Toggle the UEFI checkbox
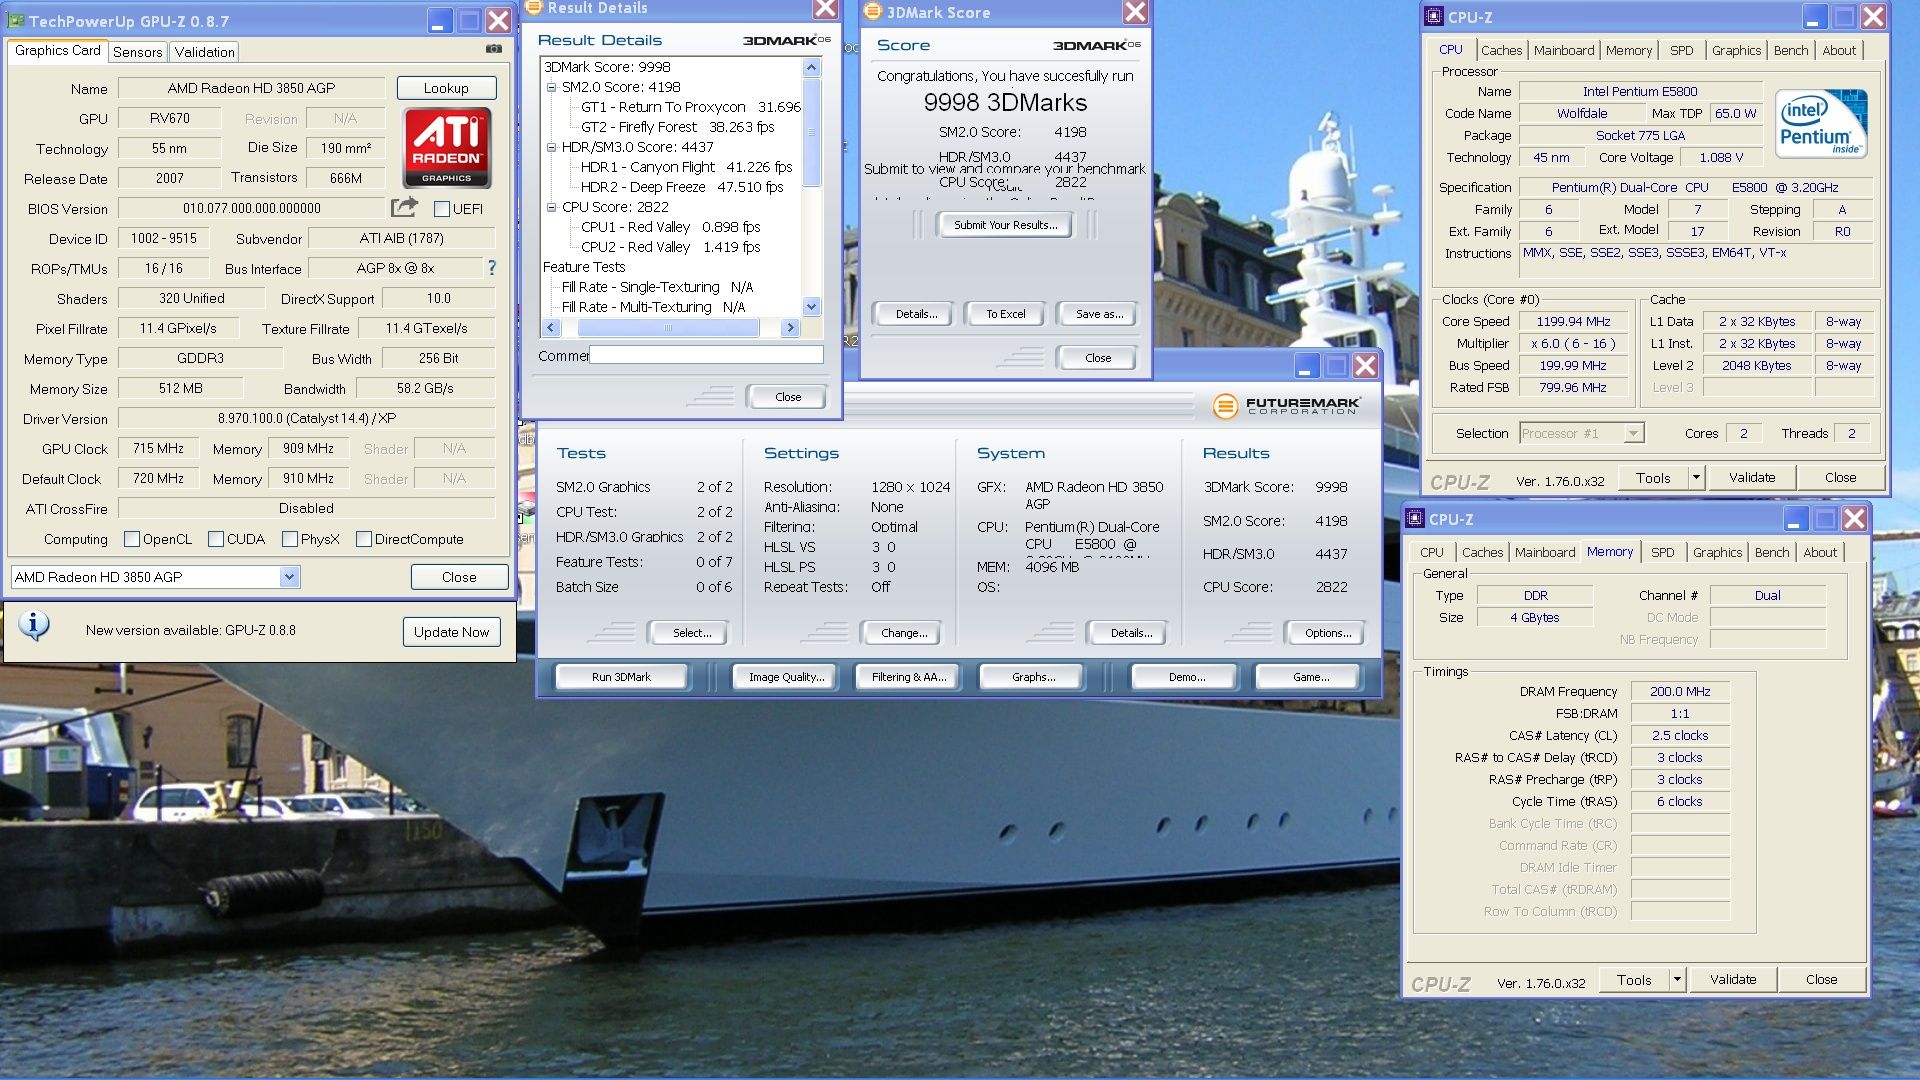This screenshot has width=1920, height=1080. tap(441, 209)
